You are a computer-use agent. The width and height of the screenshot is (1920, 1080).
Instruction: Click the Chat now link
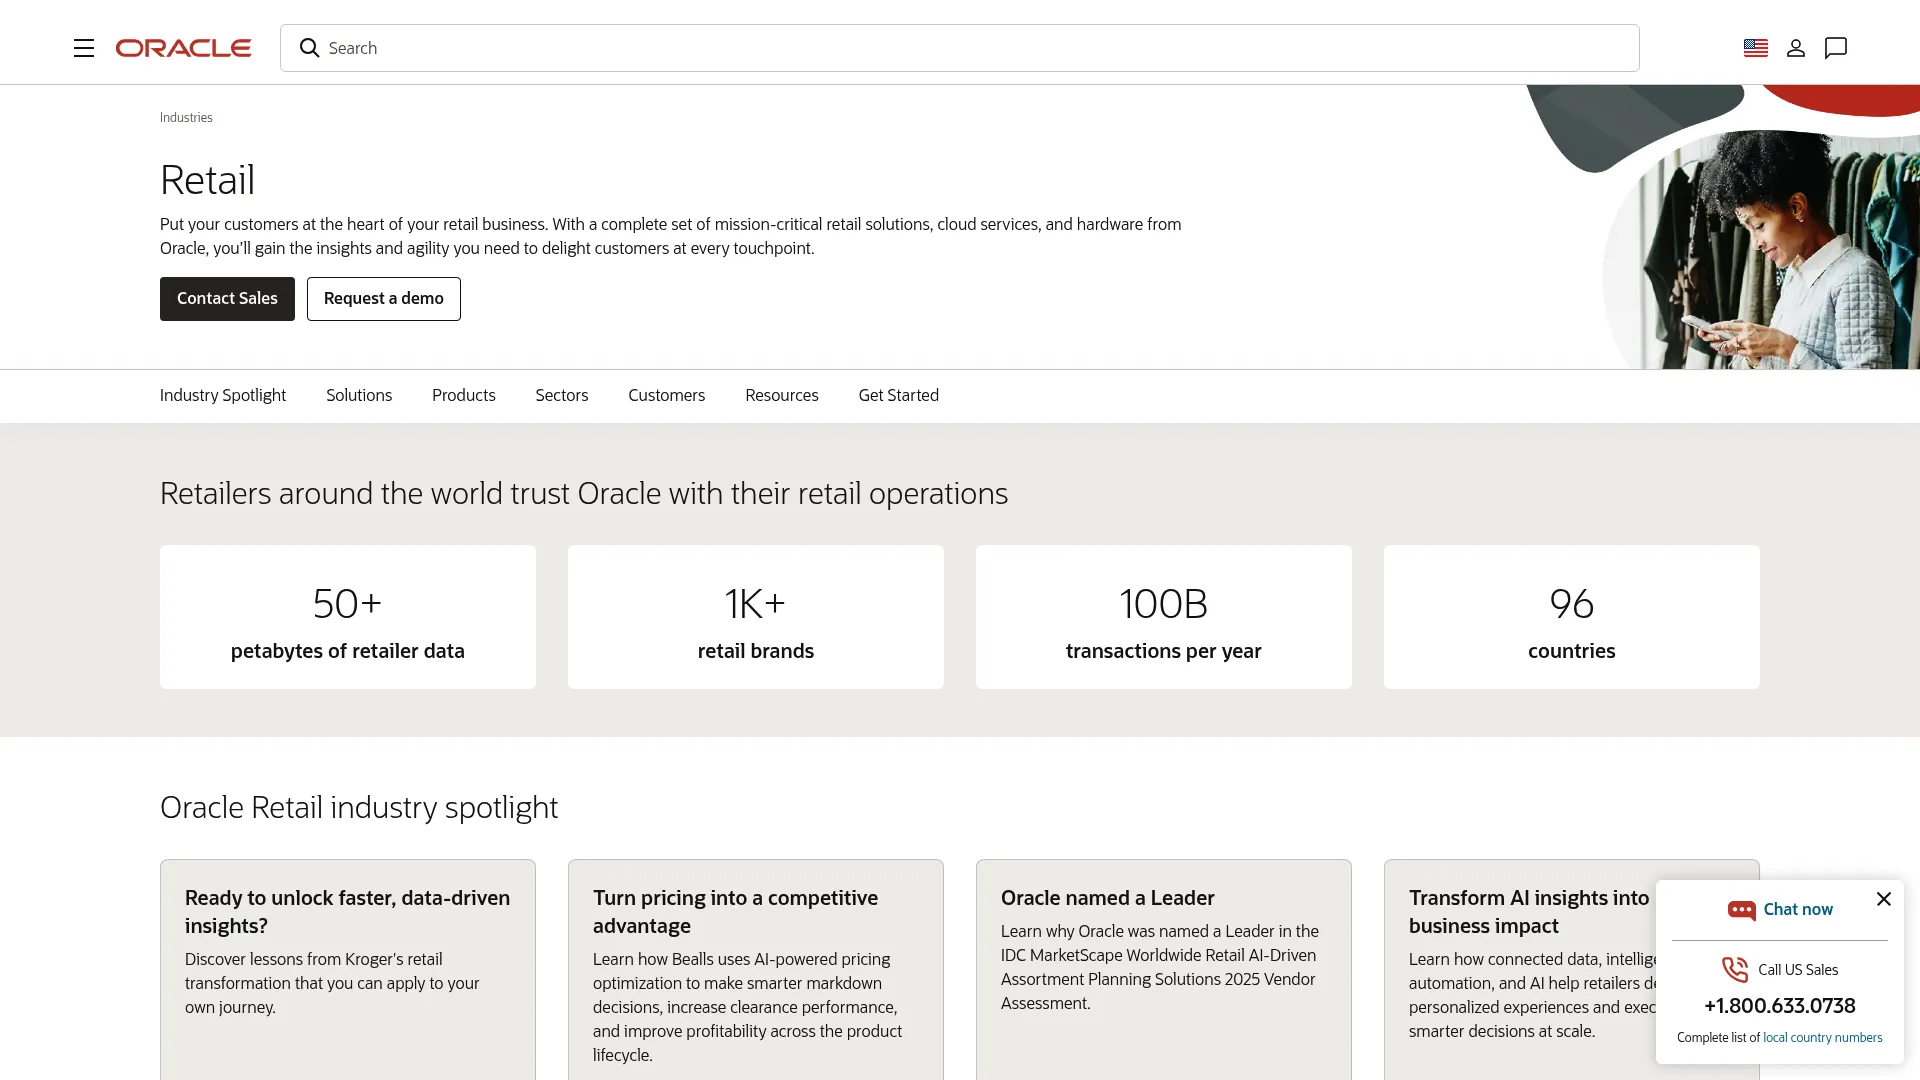1798,909
